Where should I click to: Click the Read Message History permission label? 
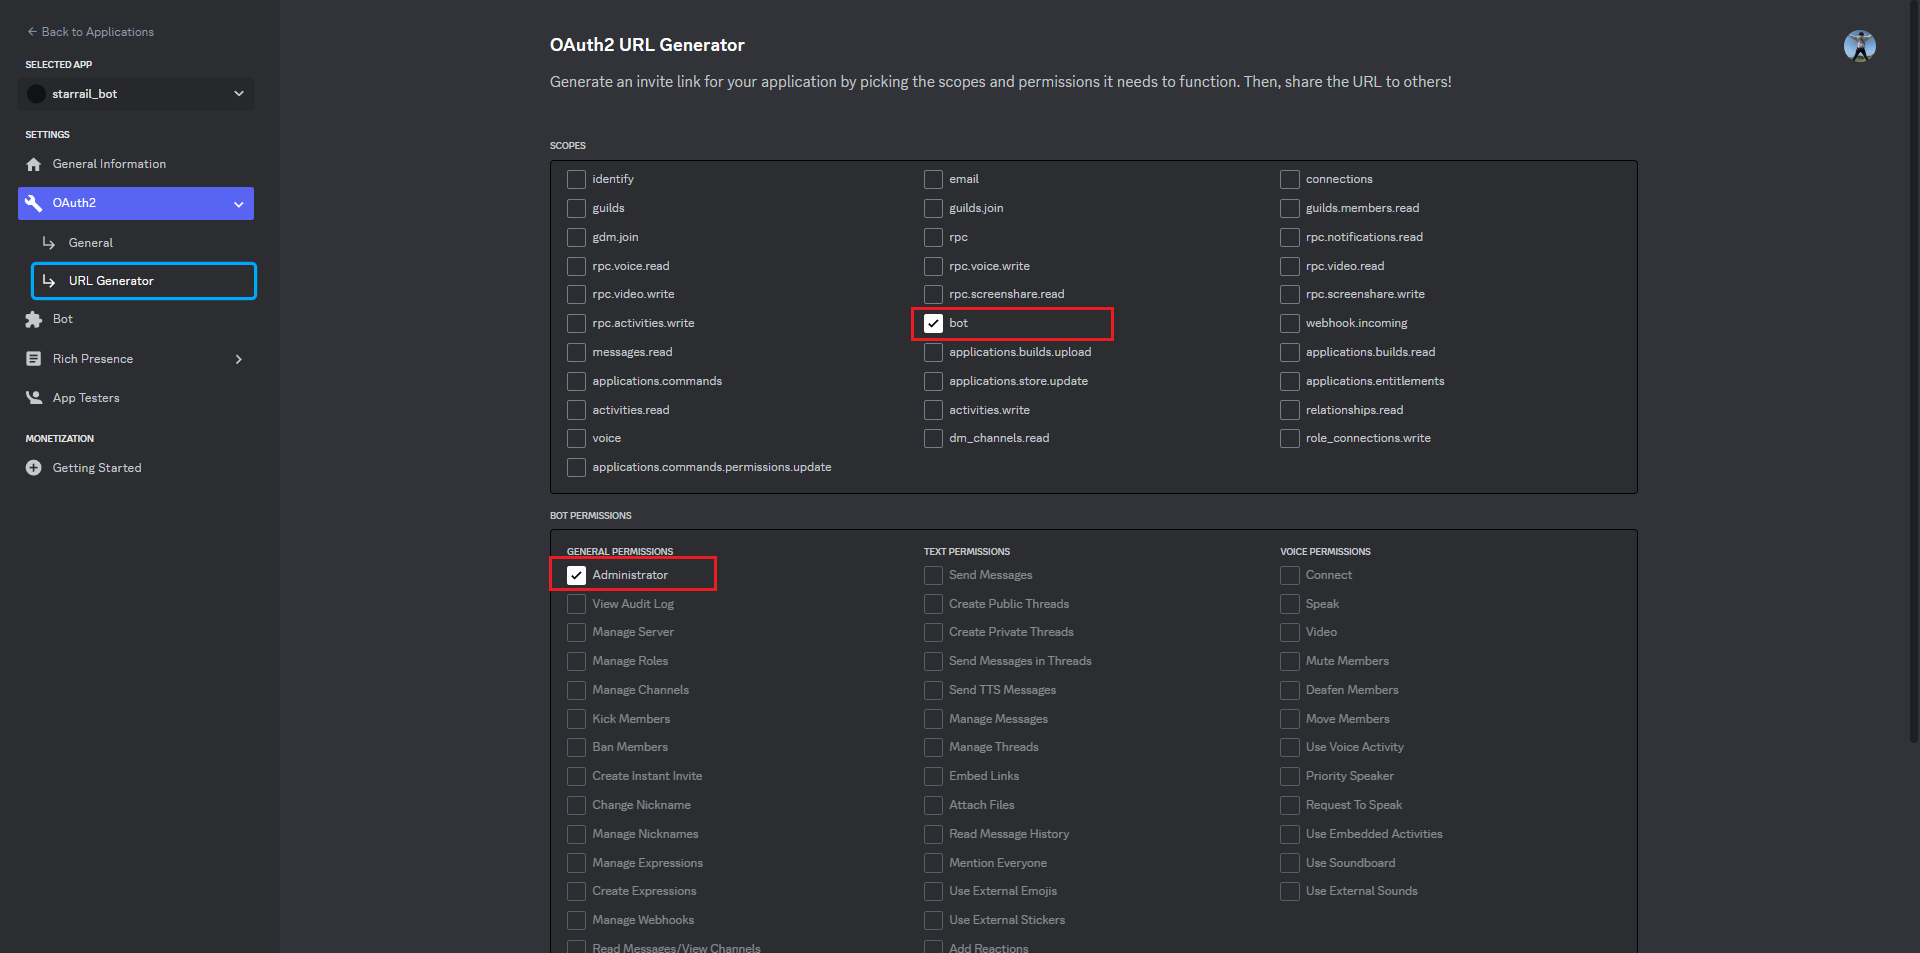[x=1009, y=834]
